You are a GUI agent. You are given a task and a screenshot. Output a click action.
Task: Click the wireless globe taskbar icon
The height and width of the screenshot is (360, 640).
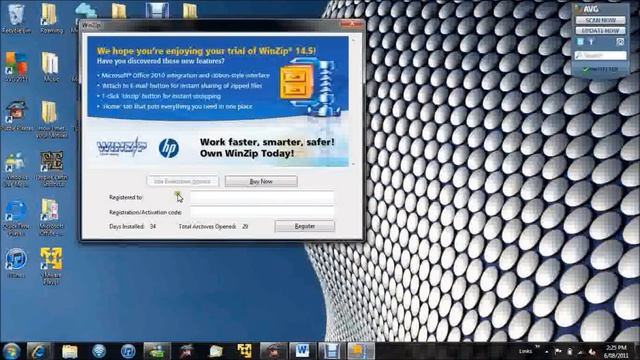tap(99, 351)
